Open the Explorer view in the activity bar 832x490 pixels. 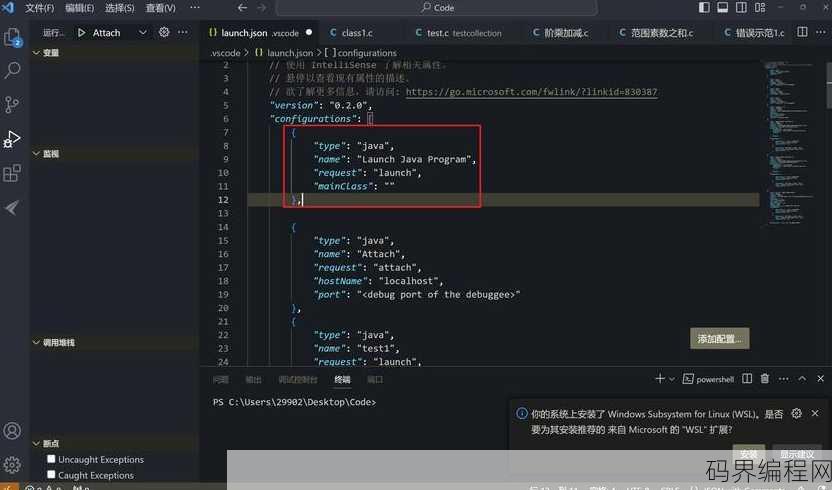pos(12,37)
